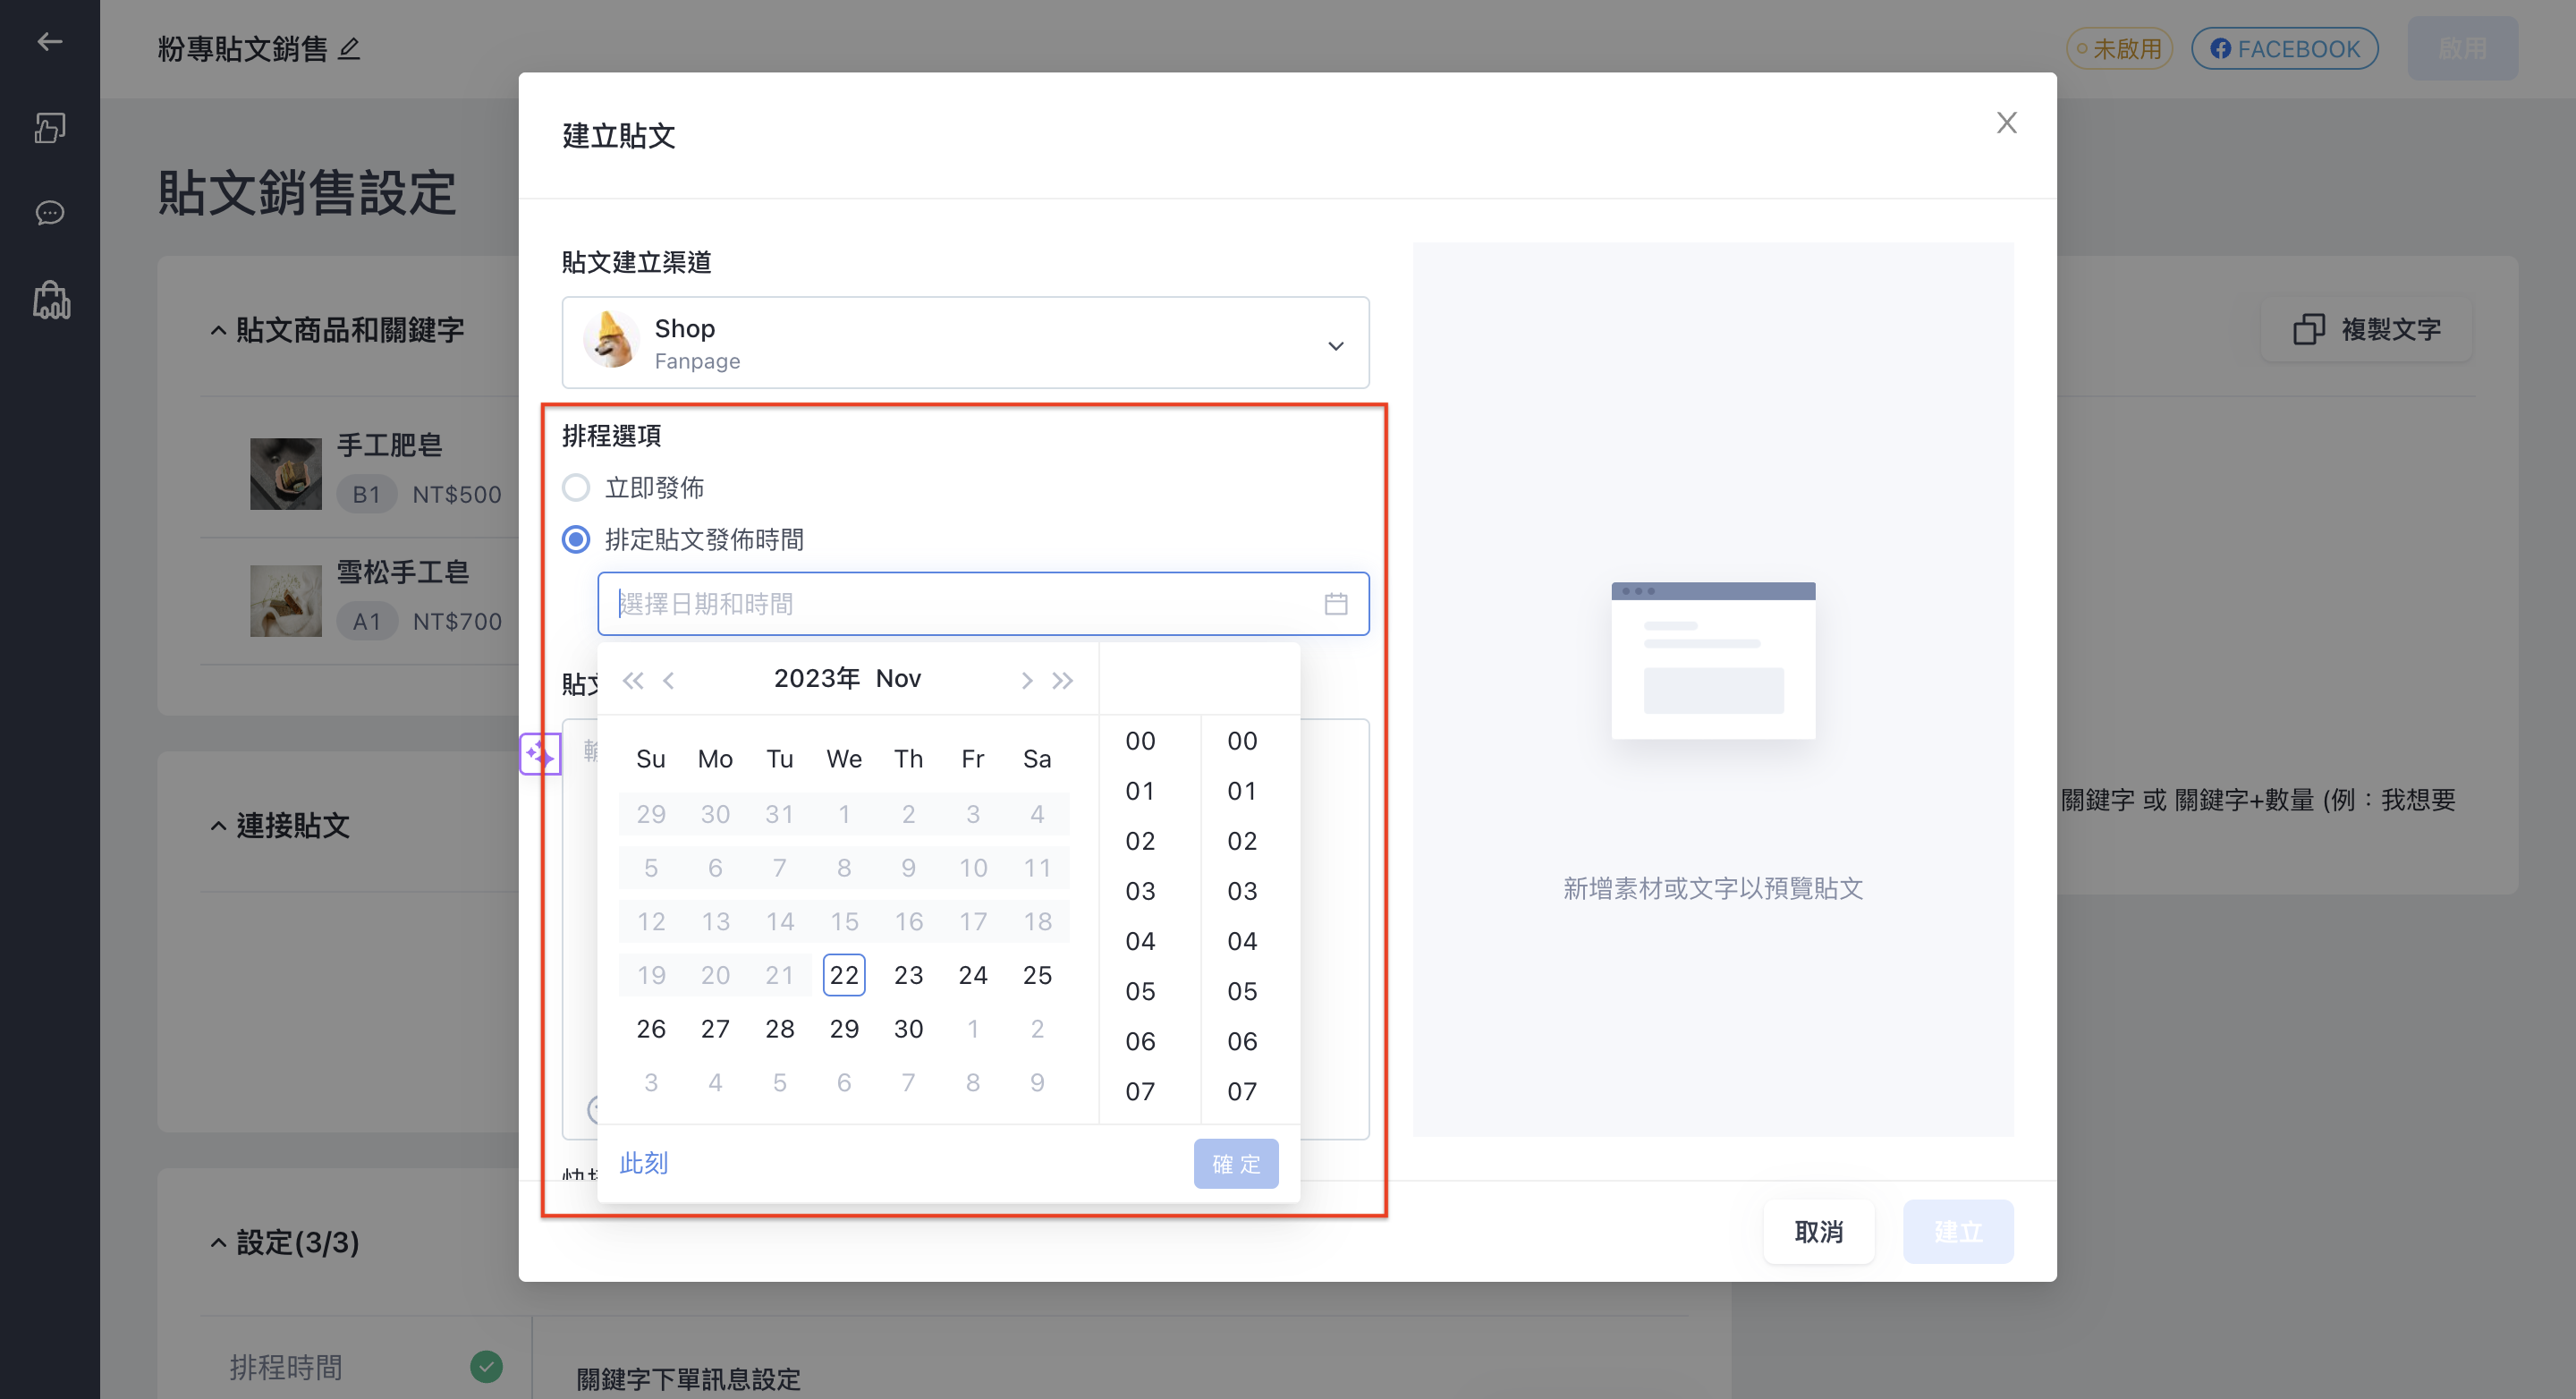Click the calendar icon in date field

pyautogui.click(x=1336, y=604)
